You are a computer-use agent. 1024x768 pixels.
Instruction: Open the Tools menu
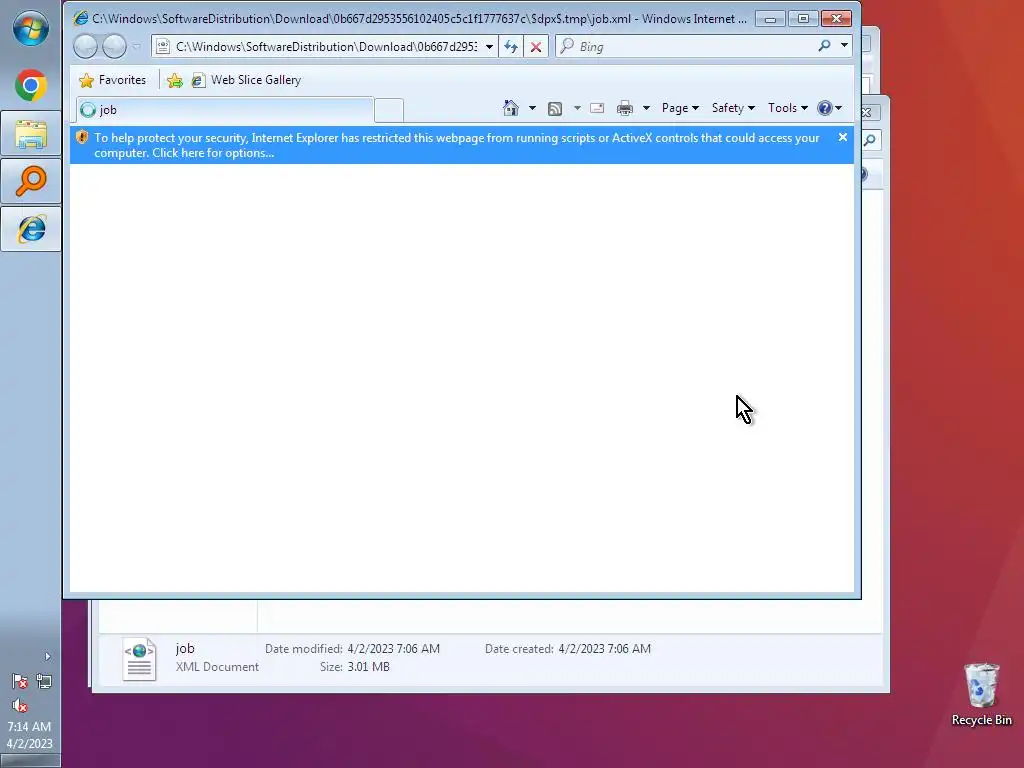788,108
